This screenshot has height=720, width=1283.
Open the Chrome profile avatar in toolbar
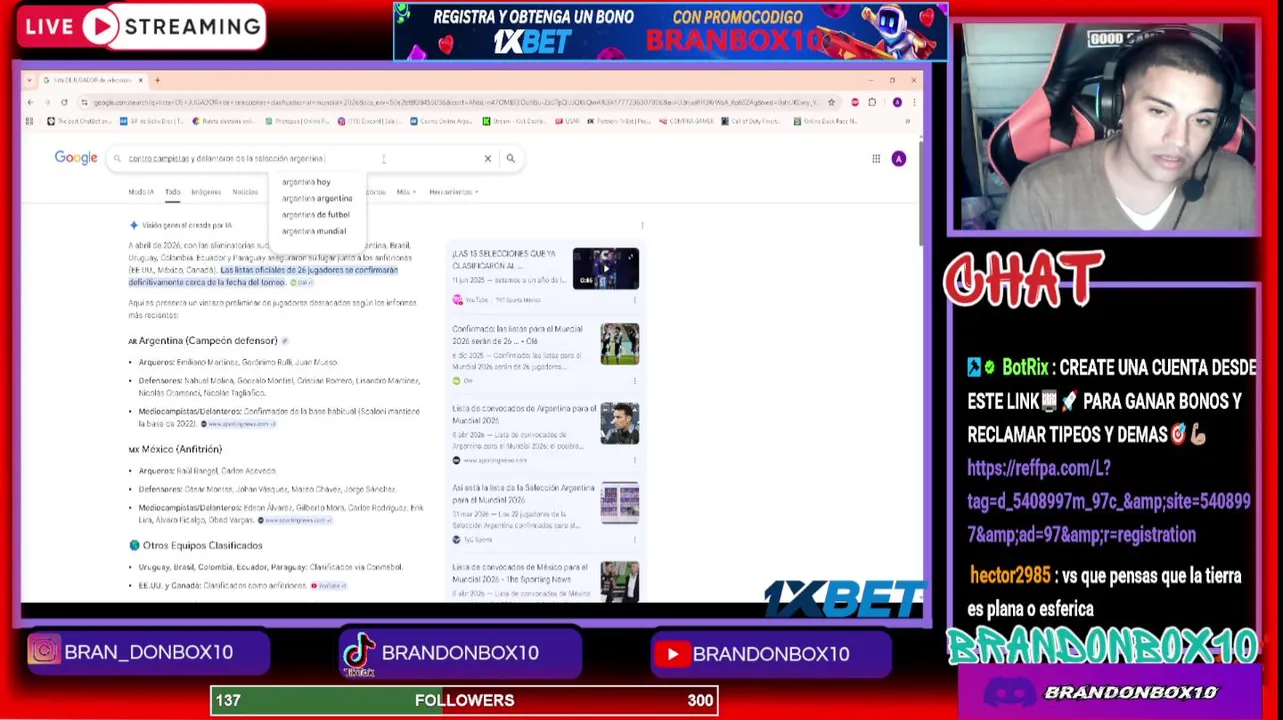pyautogui.click(x=897, y=102)
